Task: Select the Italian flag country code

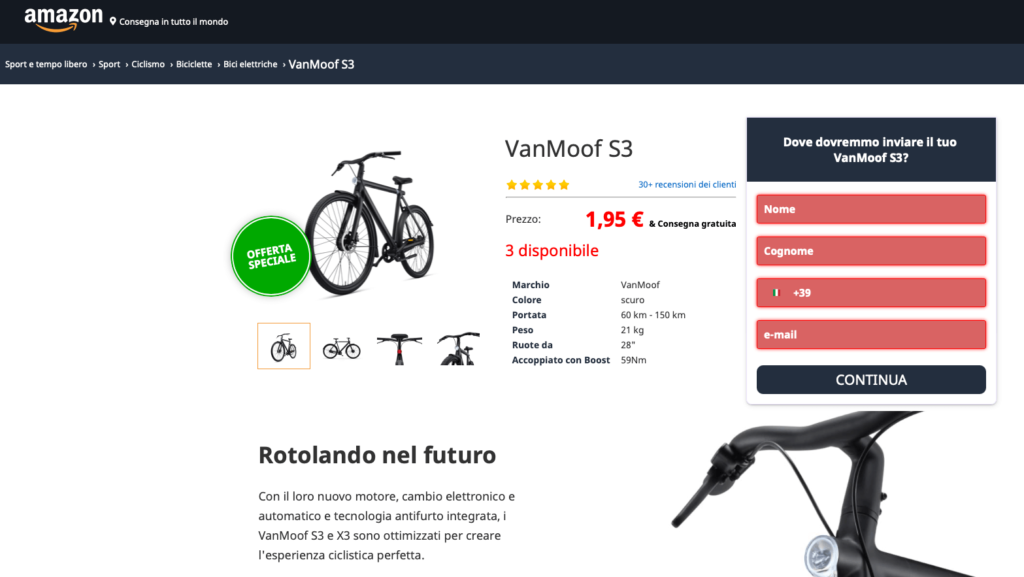Action: (776, 293)
